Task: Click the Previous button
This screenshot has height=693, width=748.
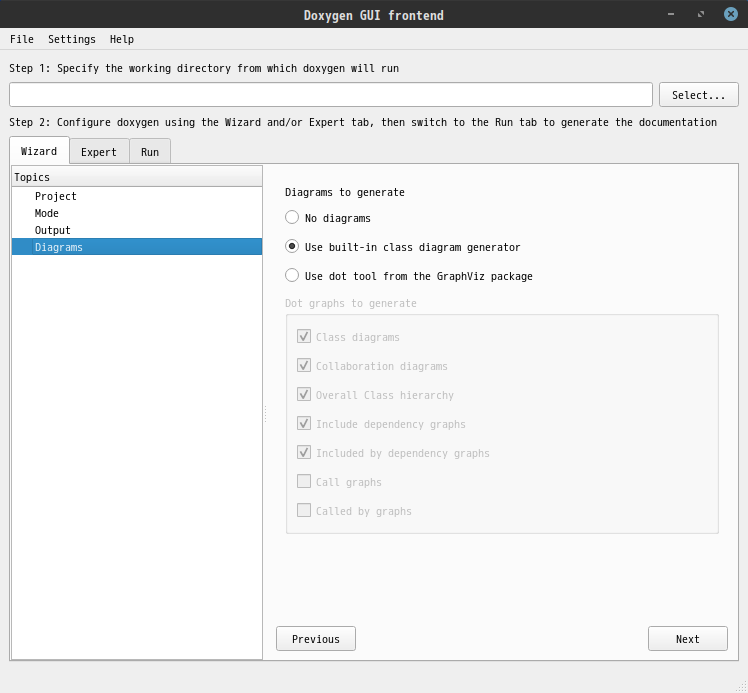Action: pos(316,639)
